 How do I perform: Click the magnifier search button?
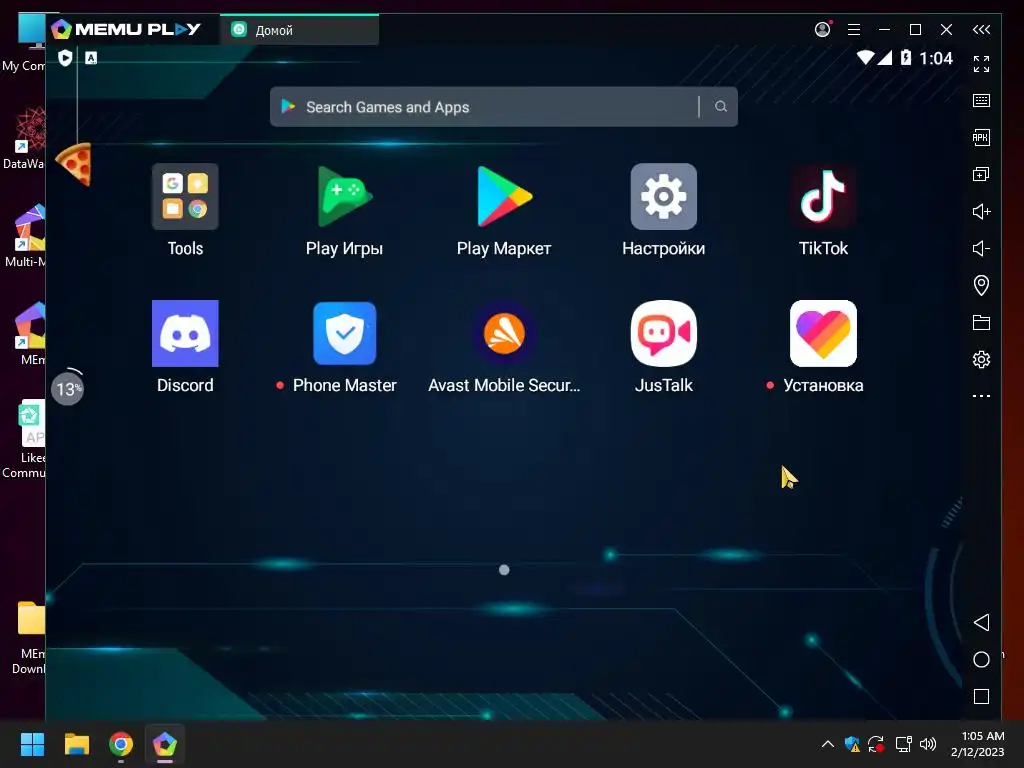pos(720,106)
